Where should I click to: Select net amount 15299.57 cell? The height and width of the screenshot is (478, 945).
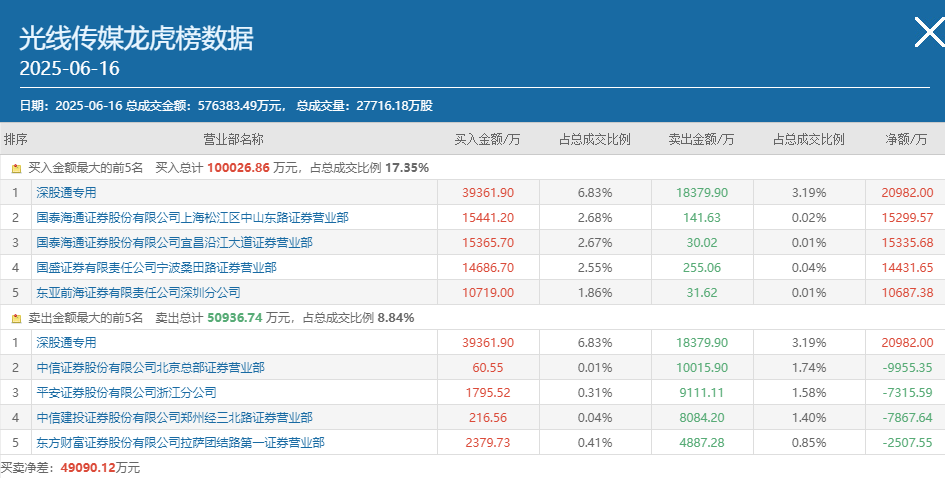click(x=907, y=218)
